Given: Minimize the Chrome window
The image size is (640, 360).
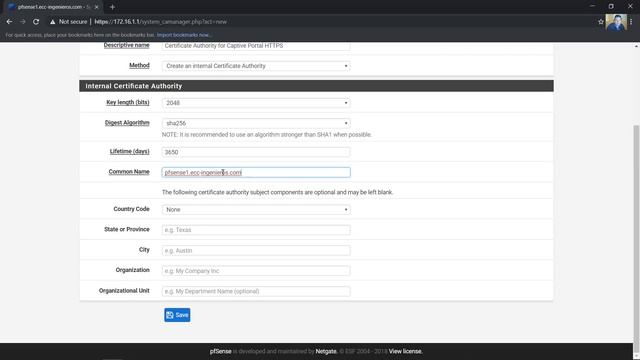Looking at the screenshot, I should pos(592,6).
